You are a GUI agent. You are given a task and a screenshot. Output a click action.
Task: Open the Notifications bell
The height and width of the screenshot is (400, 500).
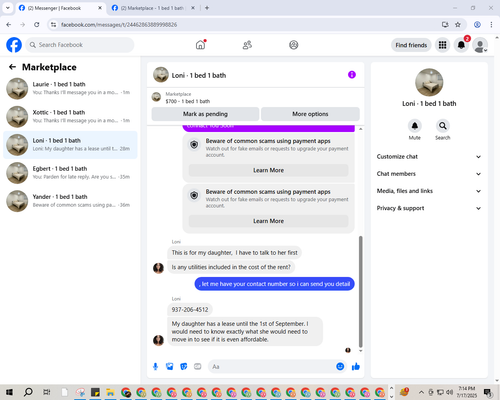click(x=461, y=45)
